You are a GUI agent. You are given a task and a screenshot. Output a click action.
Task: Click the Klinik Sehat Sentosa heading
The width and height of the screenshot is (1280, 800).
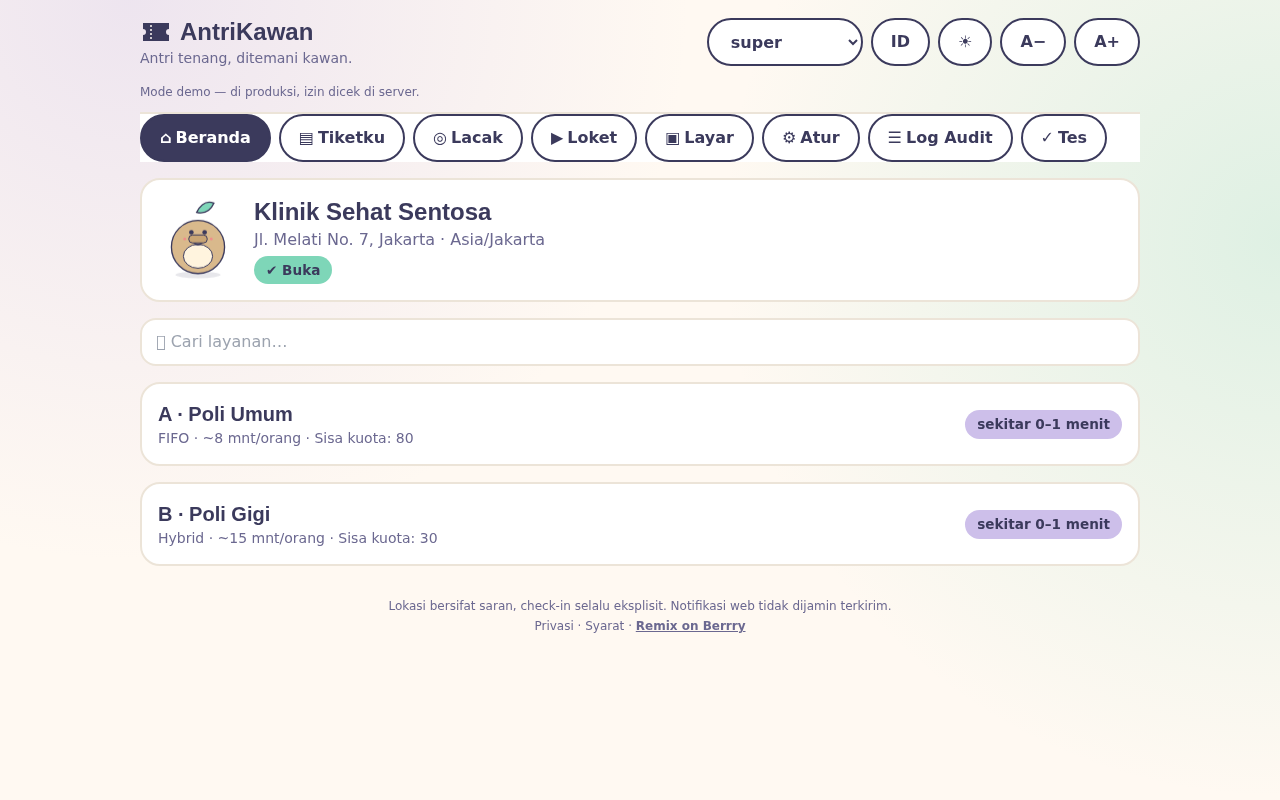[x=372, y=212]
